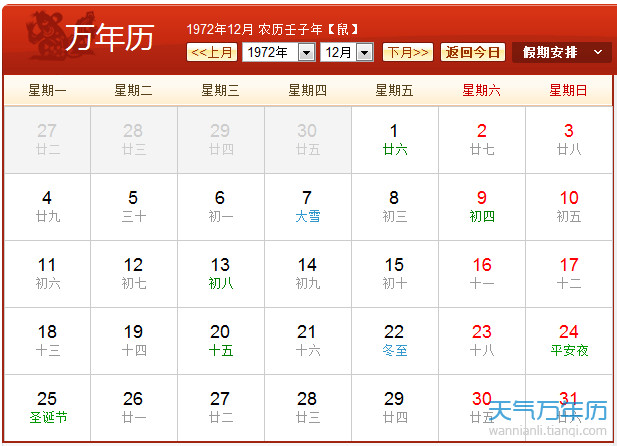The width and height of the screenshot is (617, 446).
Task: Select December 23 十八
Action: click(482, 341)
